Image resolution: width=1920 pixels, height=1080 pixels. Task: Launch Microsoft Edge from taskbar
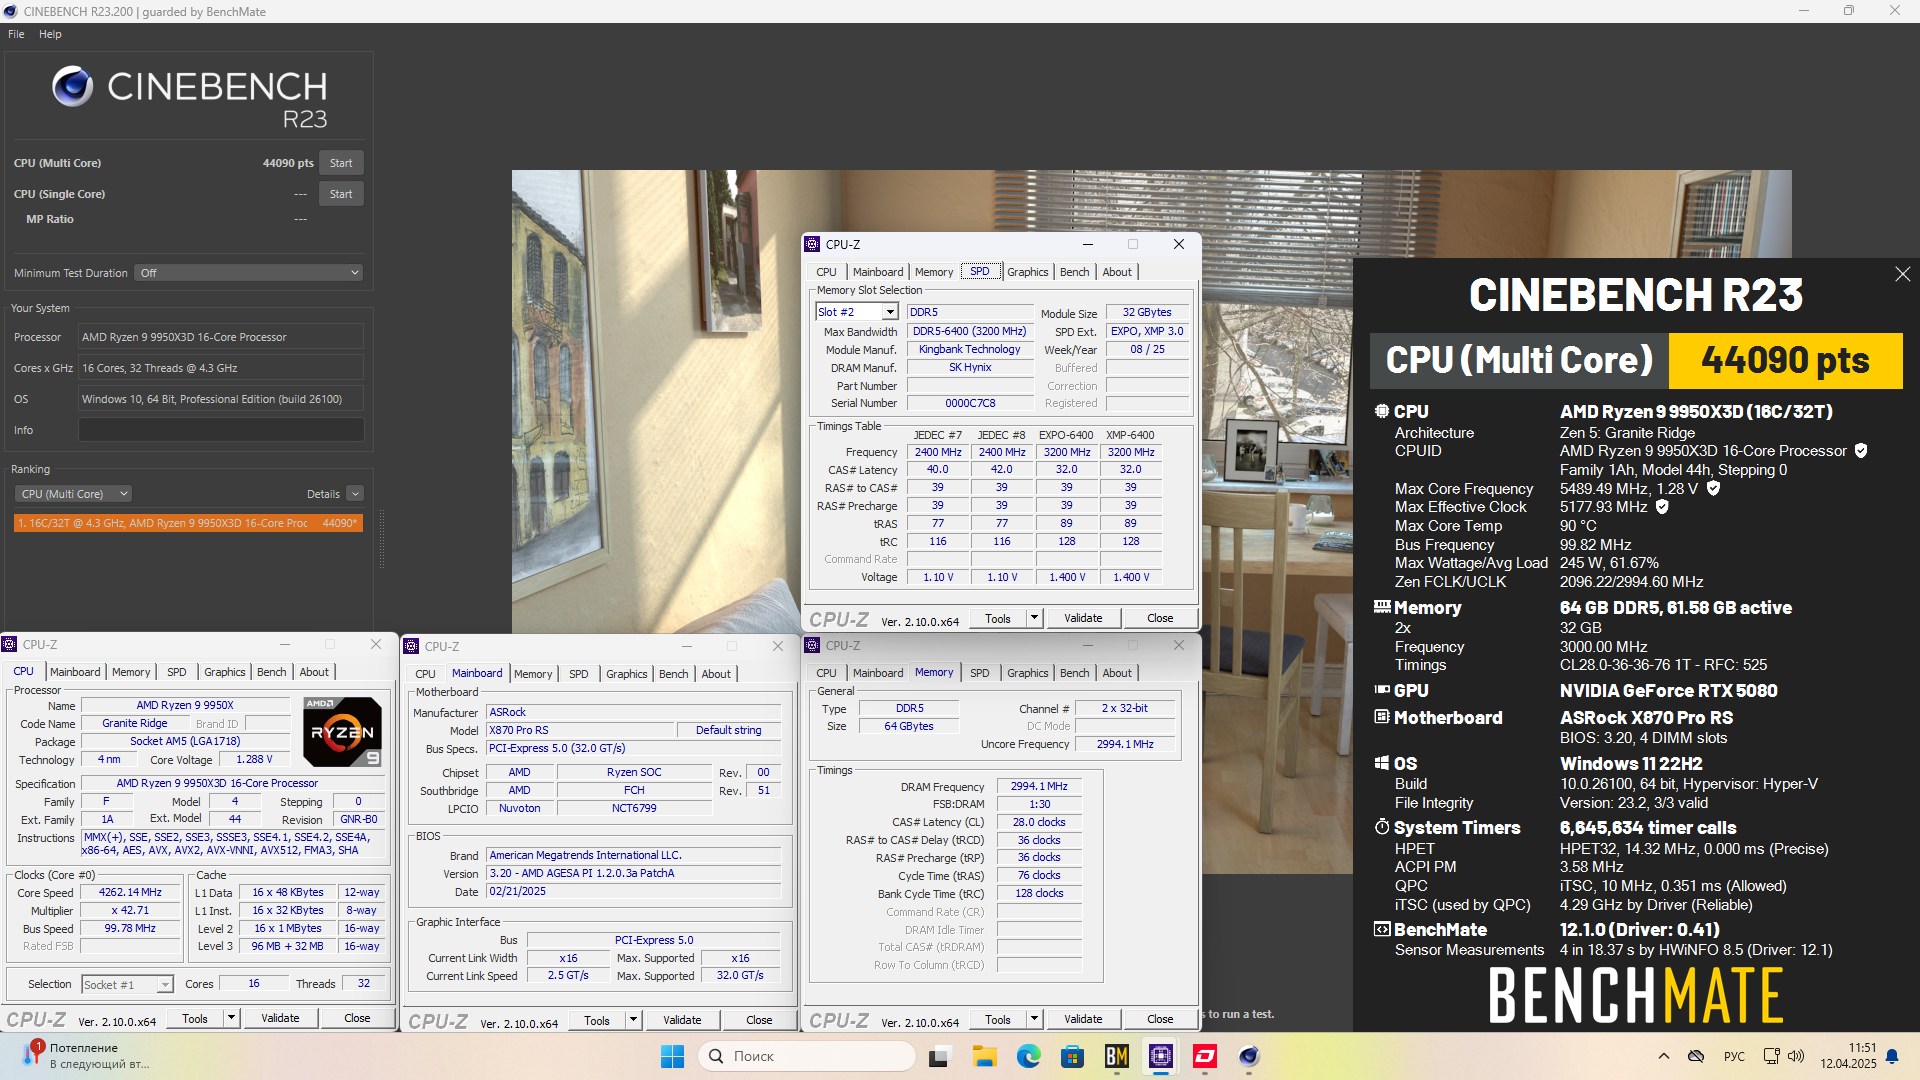1028,1056
